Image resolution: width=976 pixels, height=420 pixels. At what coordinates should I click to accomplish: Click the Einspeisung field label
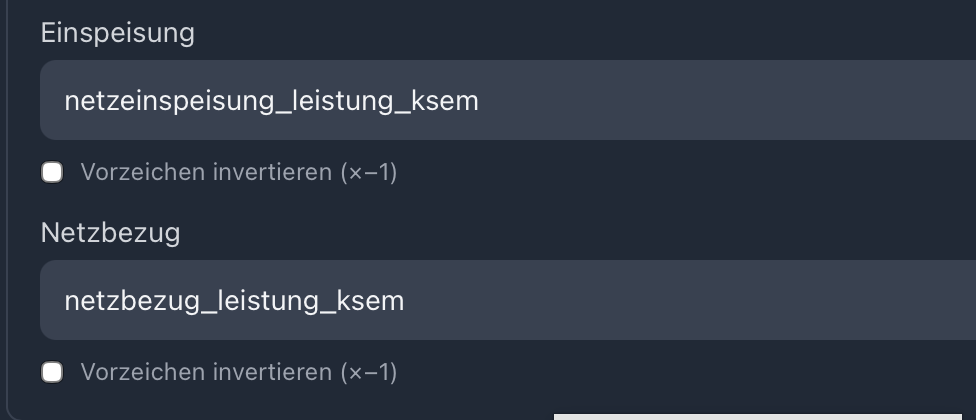118,33
